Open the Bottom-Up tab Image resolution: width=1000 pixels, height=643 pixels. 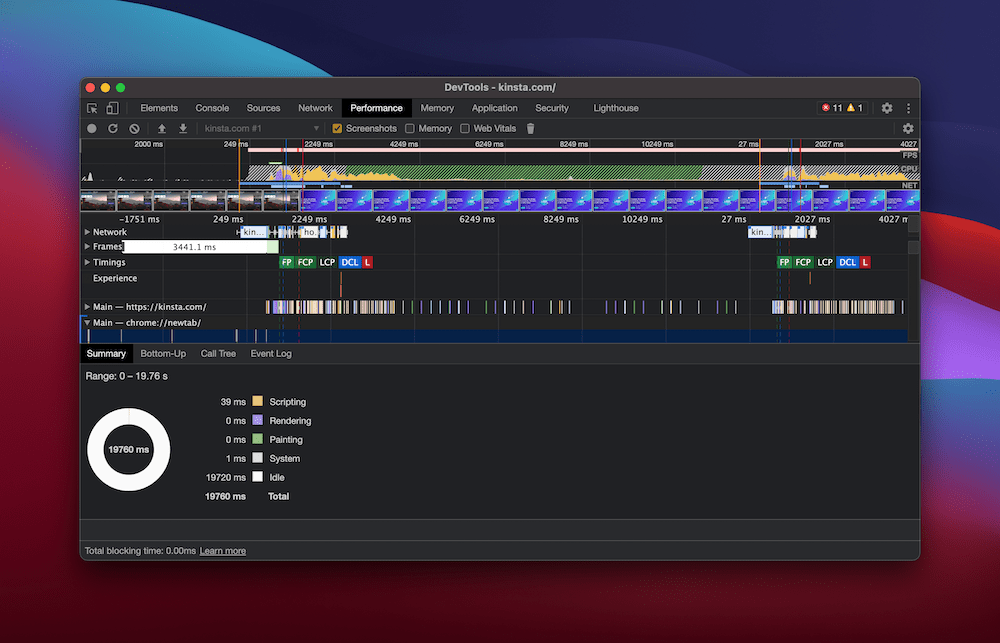point(163,354)
